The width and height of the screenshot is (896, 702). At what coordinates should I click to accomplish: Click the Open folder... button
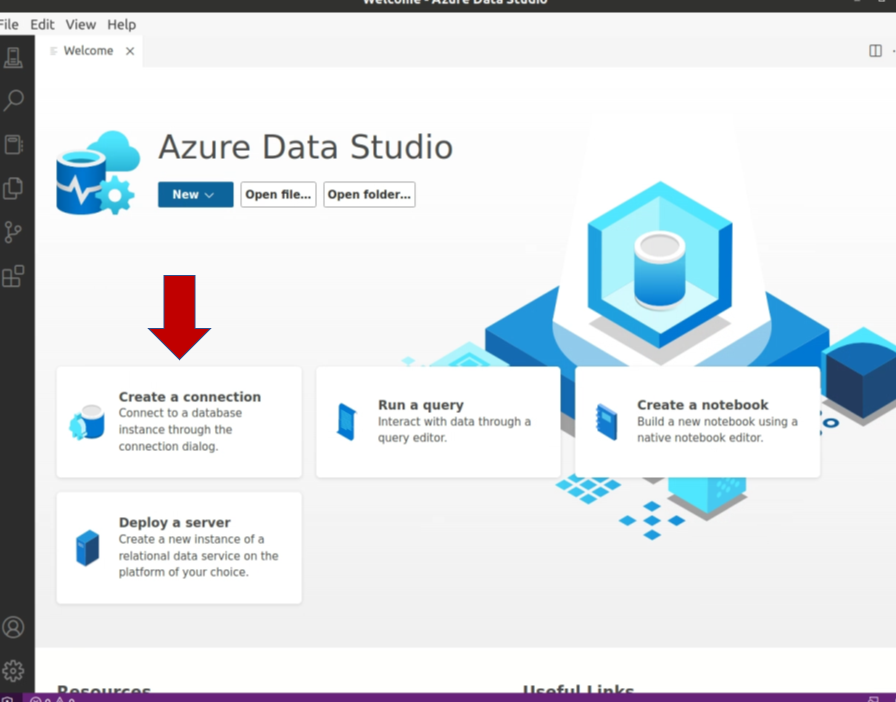tap(369, 194)
